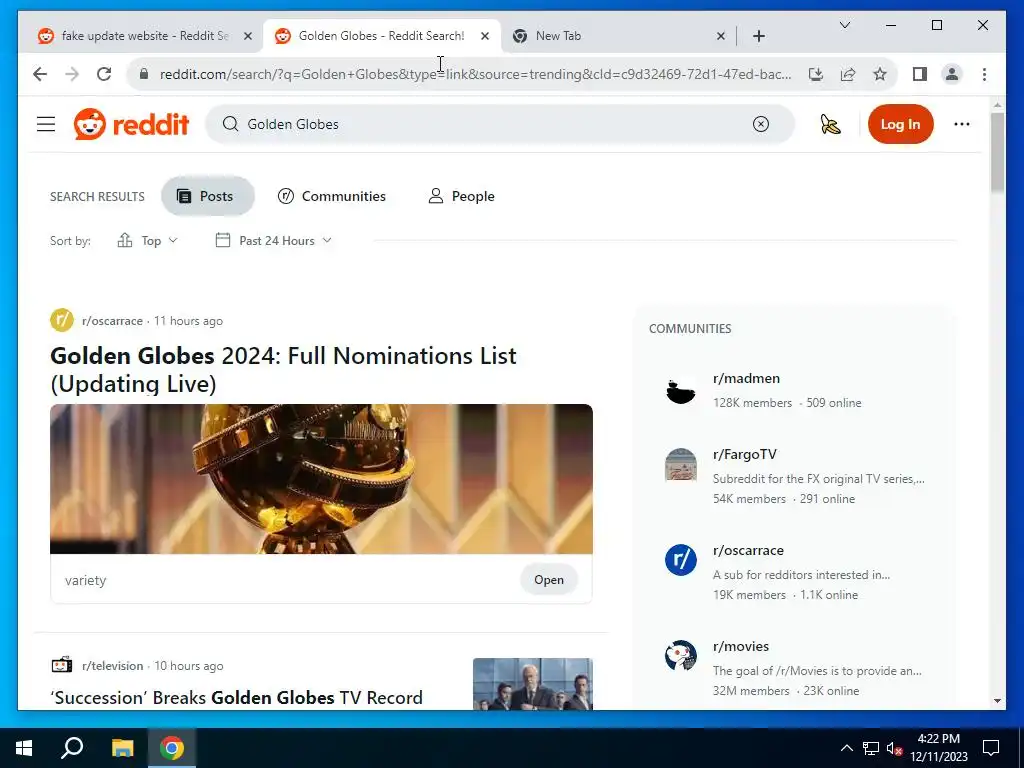Open the r/oscarrace post source link
The height and width of the screenshot is (768, 1024).
[112, 321]
